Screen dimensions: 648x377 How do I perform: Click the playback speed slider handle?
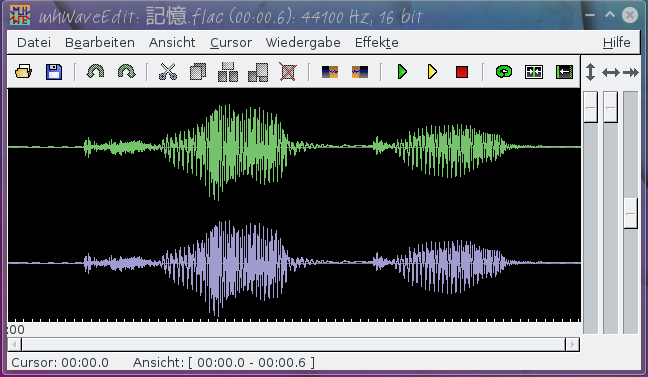(x=631, y=213)
